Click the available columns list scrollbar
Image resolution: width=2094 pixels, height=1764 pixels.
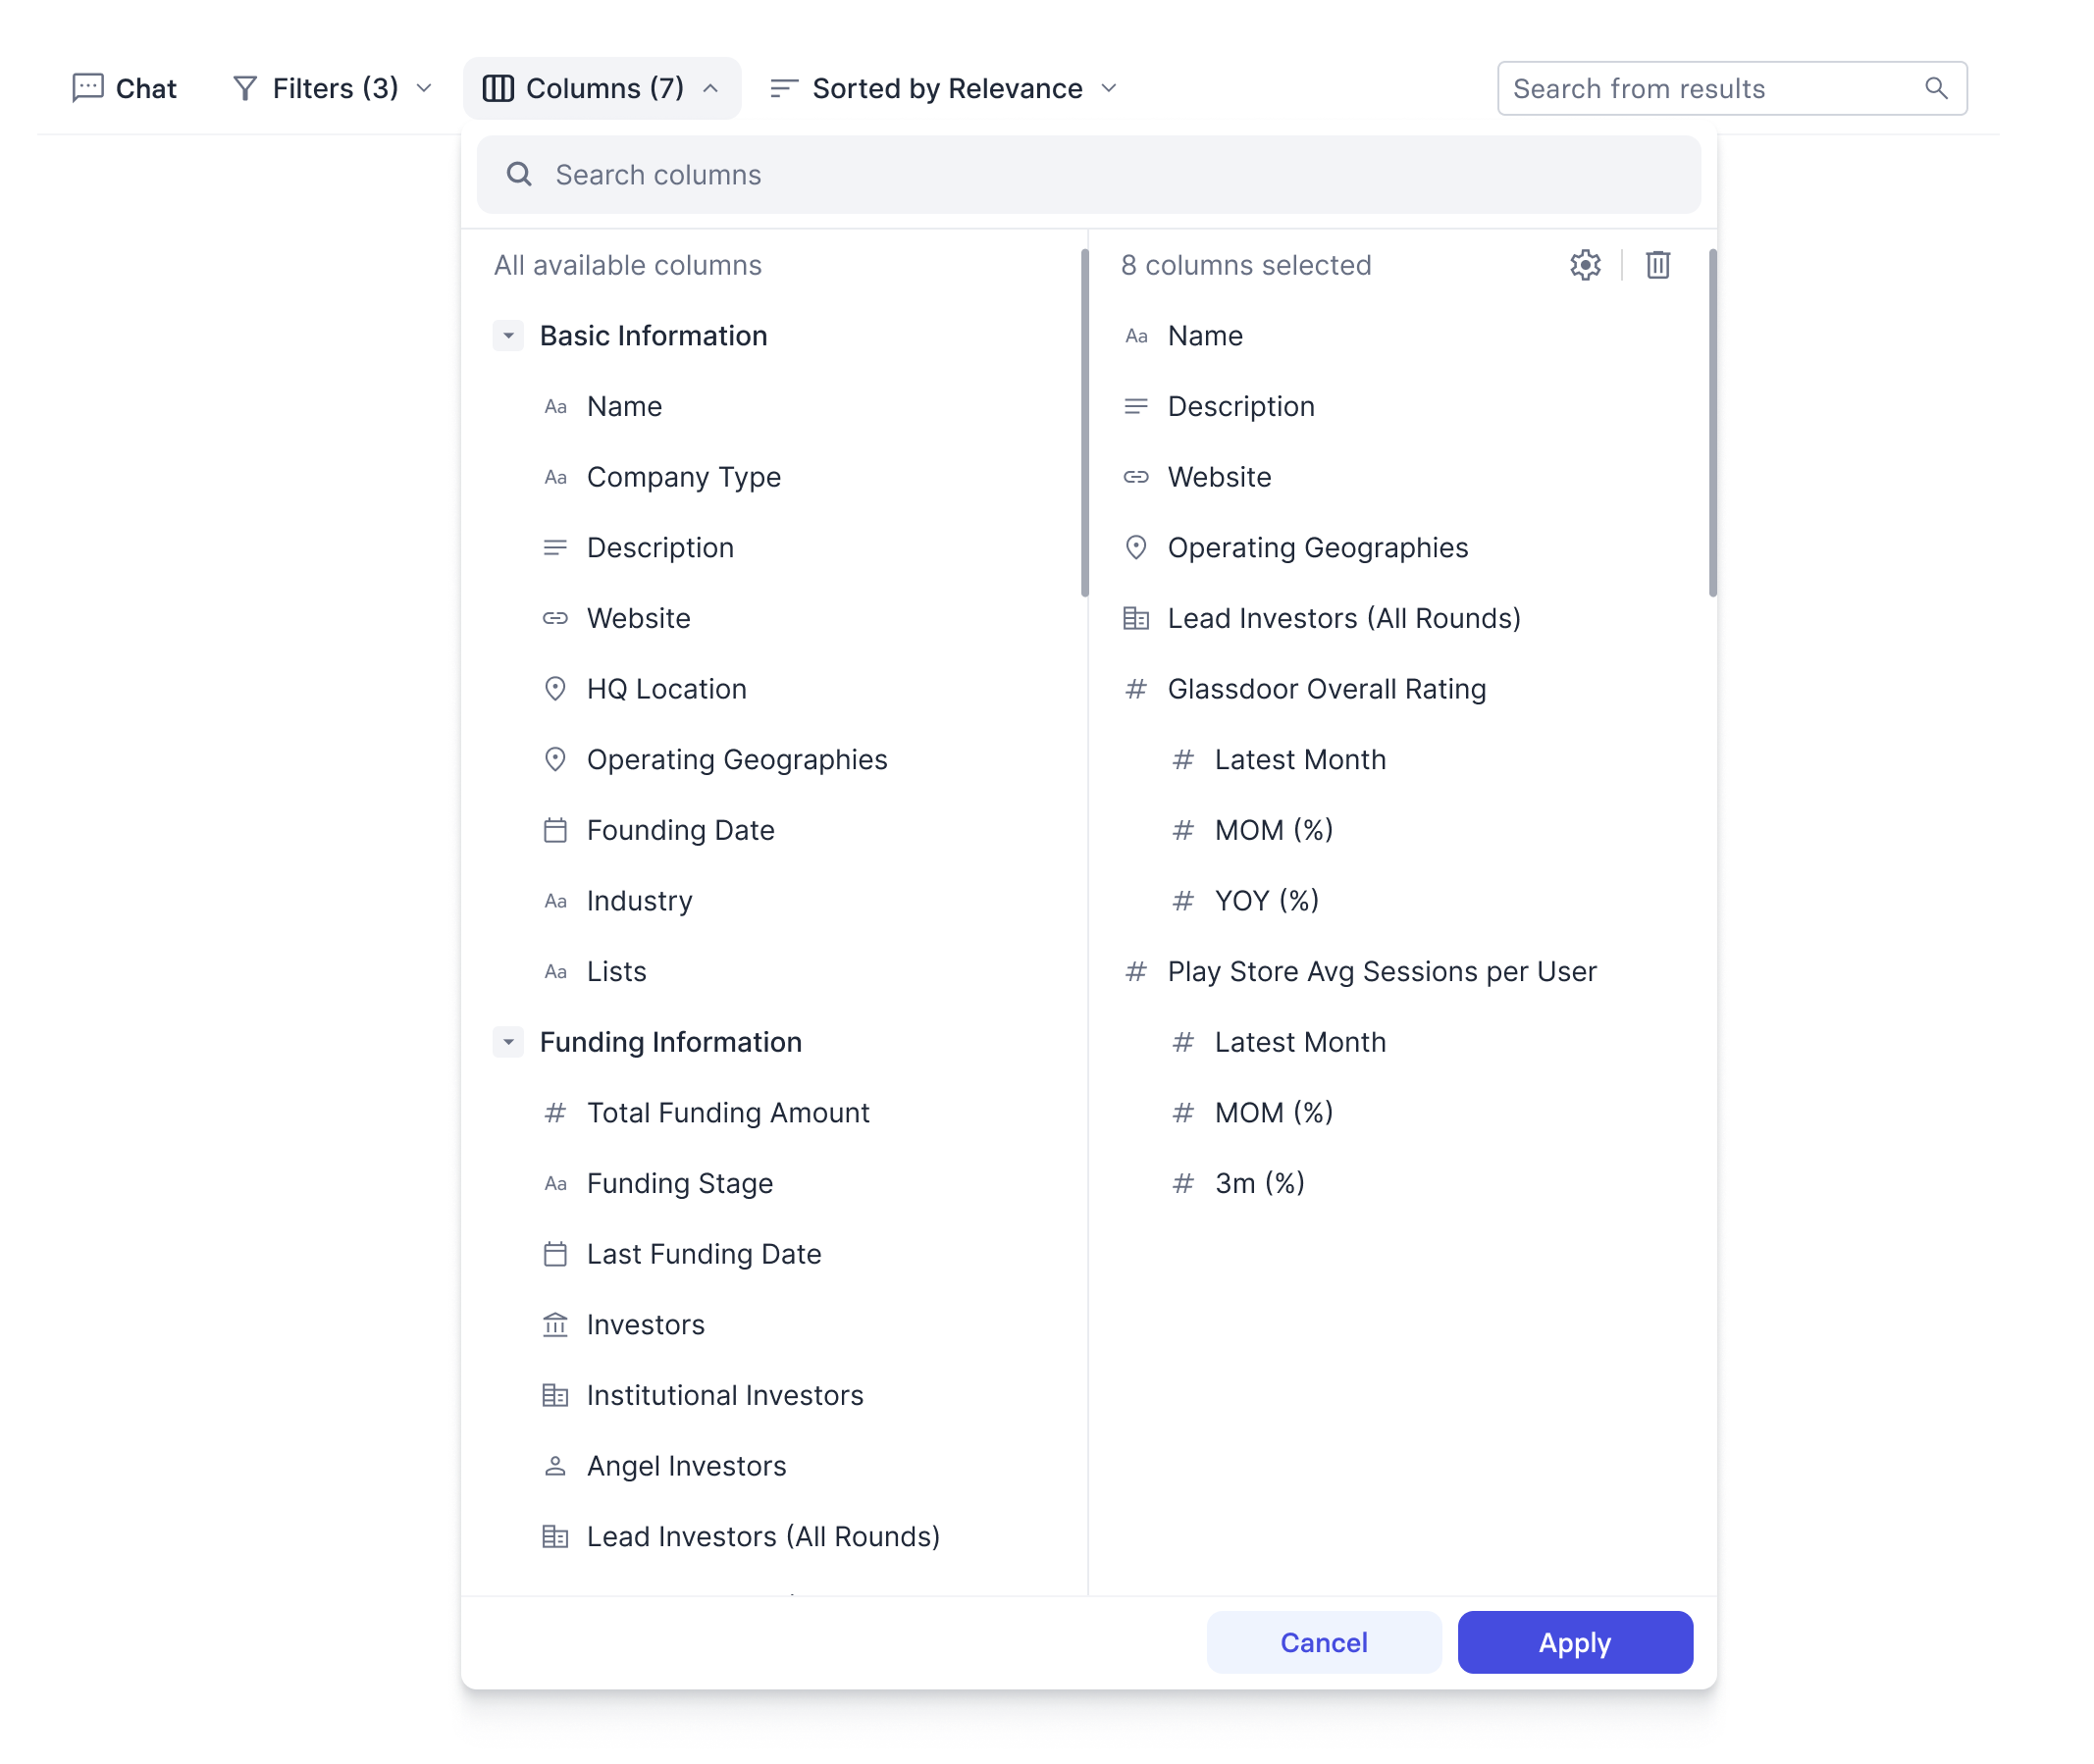click(x=1084, y=423)
